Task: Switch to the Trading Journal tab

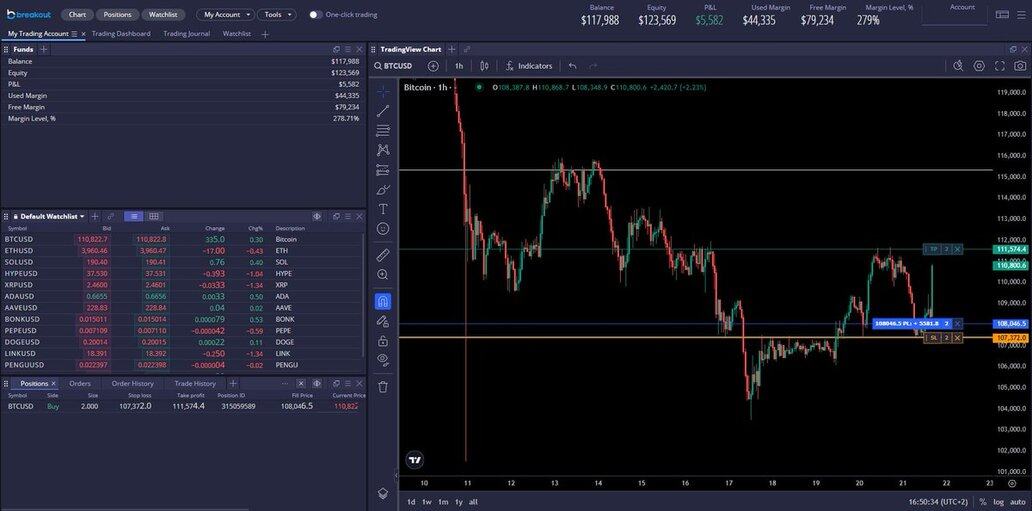Action: (186, 33)
